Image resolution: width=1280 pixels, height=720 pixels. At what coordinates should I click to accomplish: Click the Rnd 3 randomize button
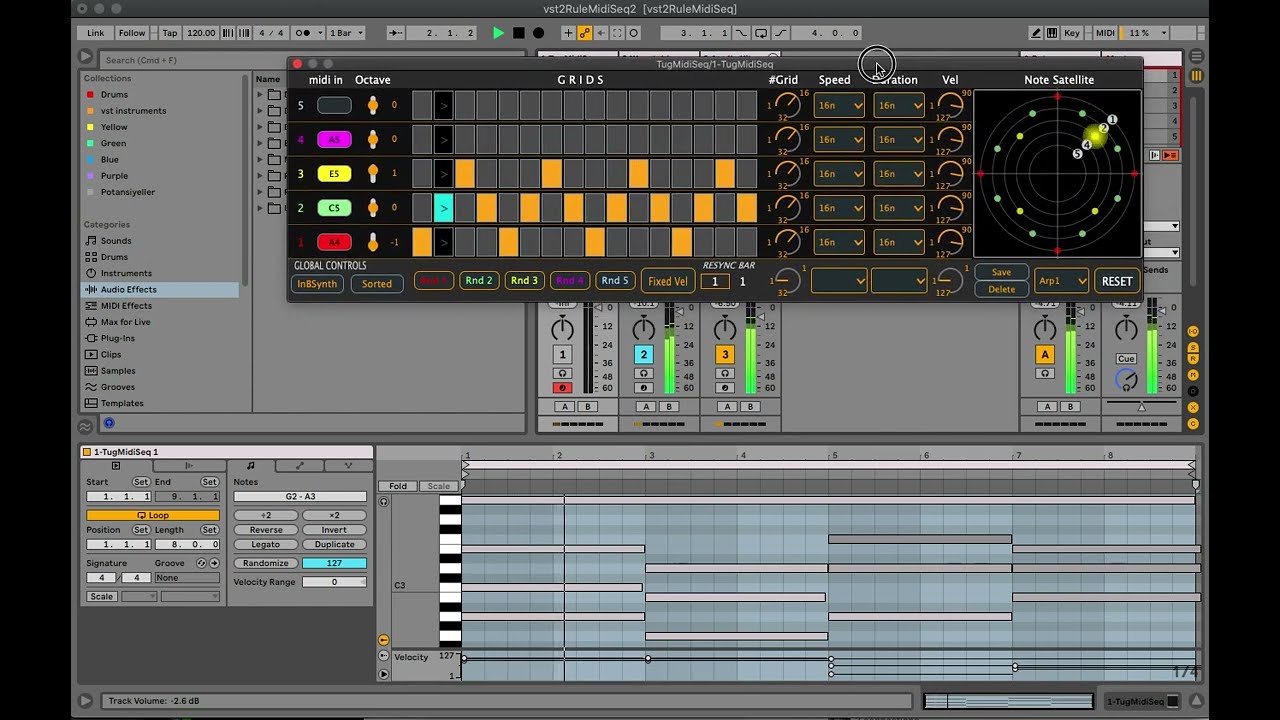(524, 281)
